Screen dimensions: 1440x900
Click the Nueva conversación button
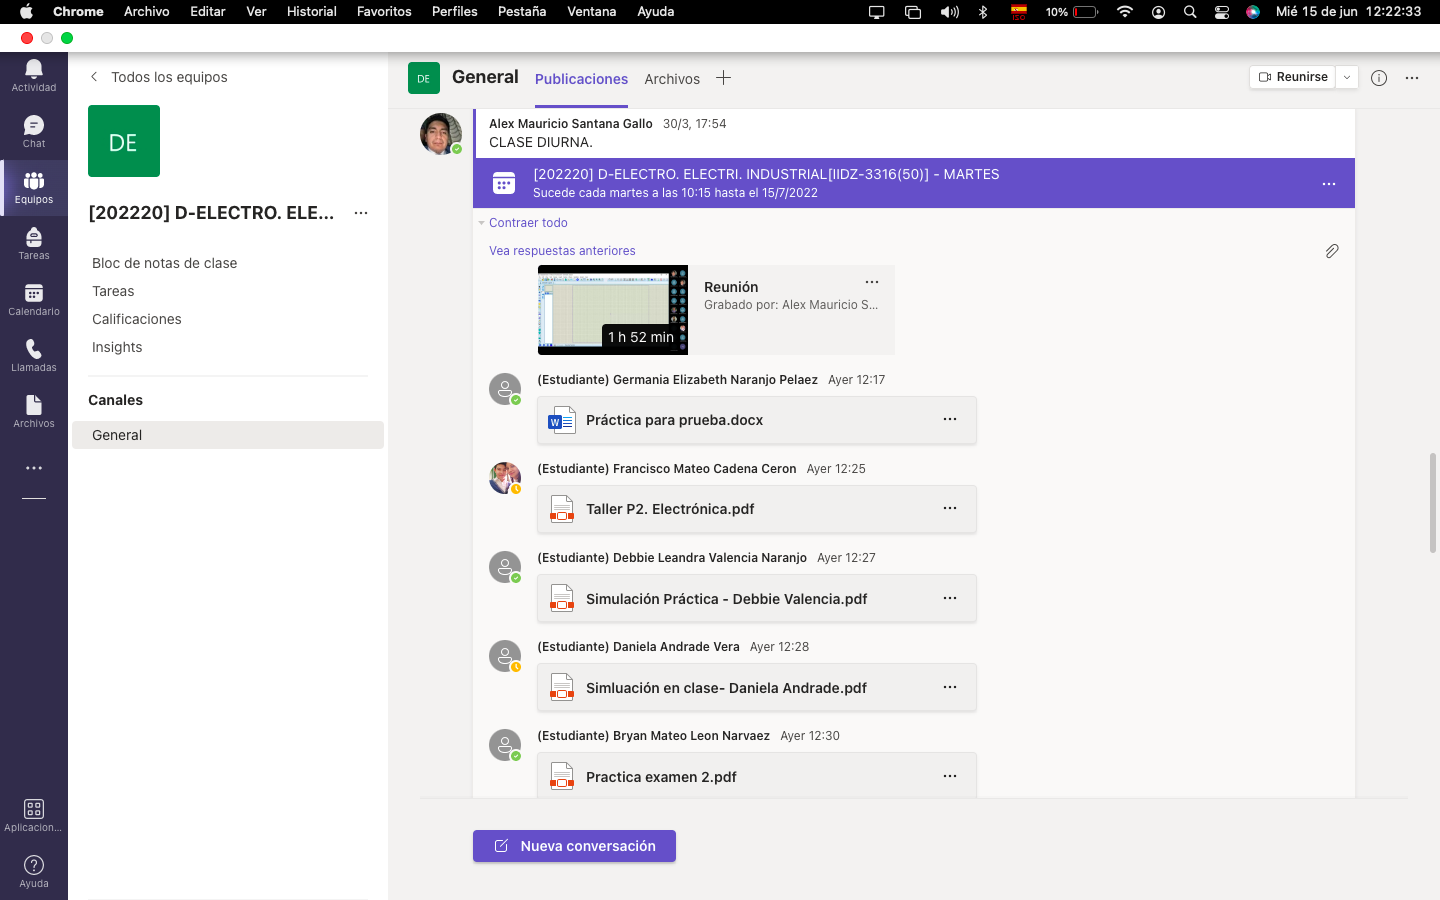tap(574, 846)
